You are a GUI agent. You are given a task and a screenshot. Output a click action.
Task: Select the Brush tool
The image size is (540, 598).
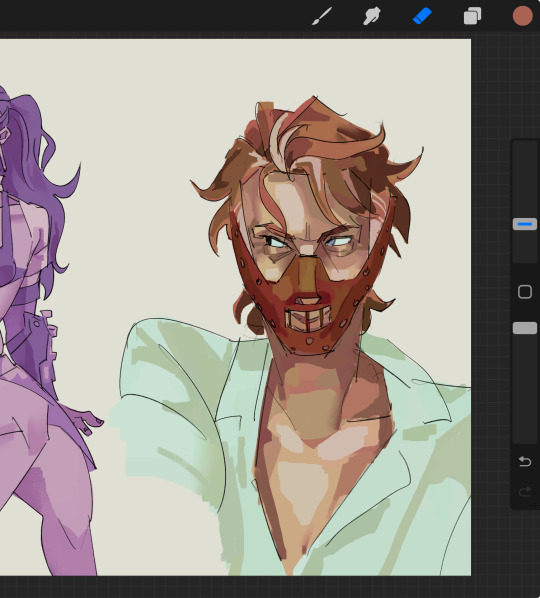pyautogui.click(x=322, y=16)
